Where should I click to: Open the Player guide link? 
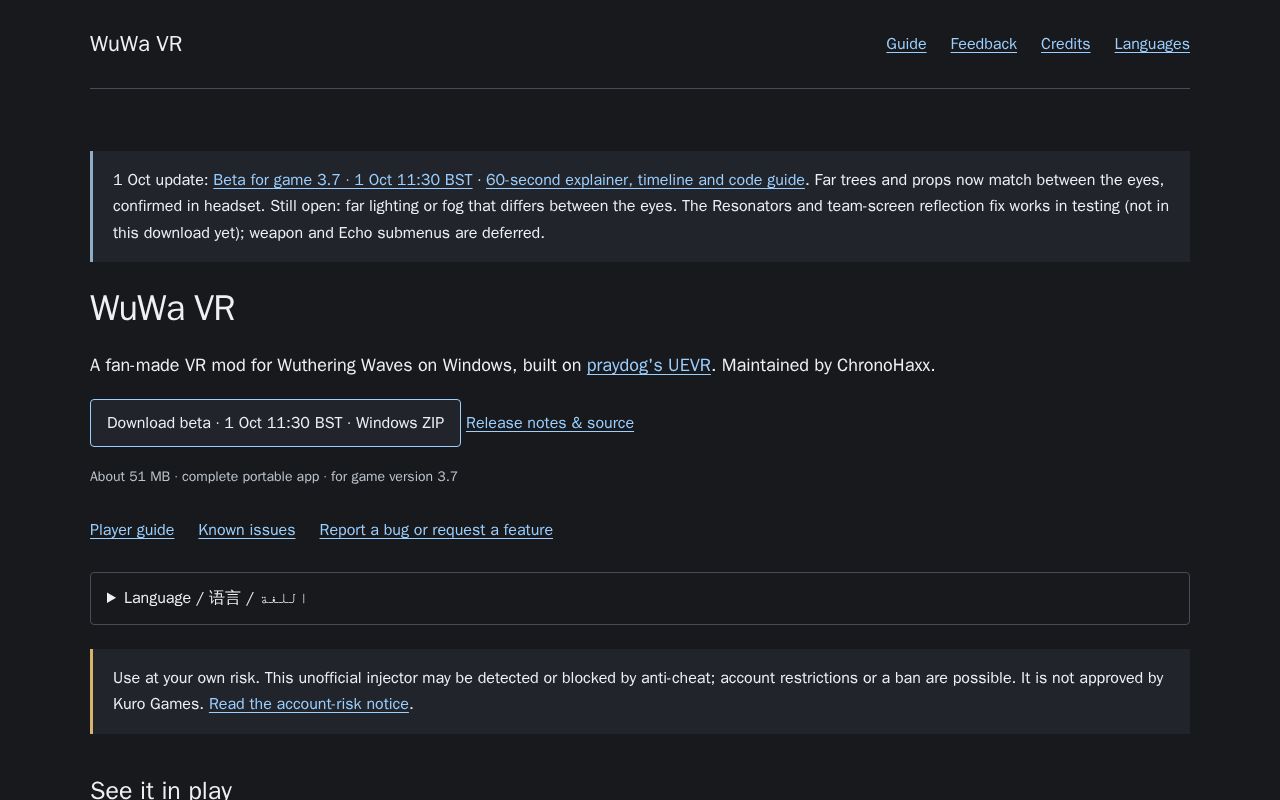(132, 530)
